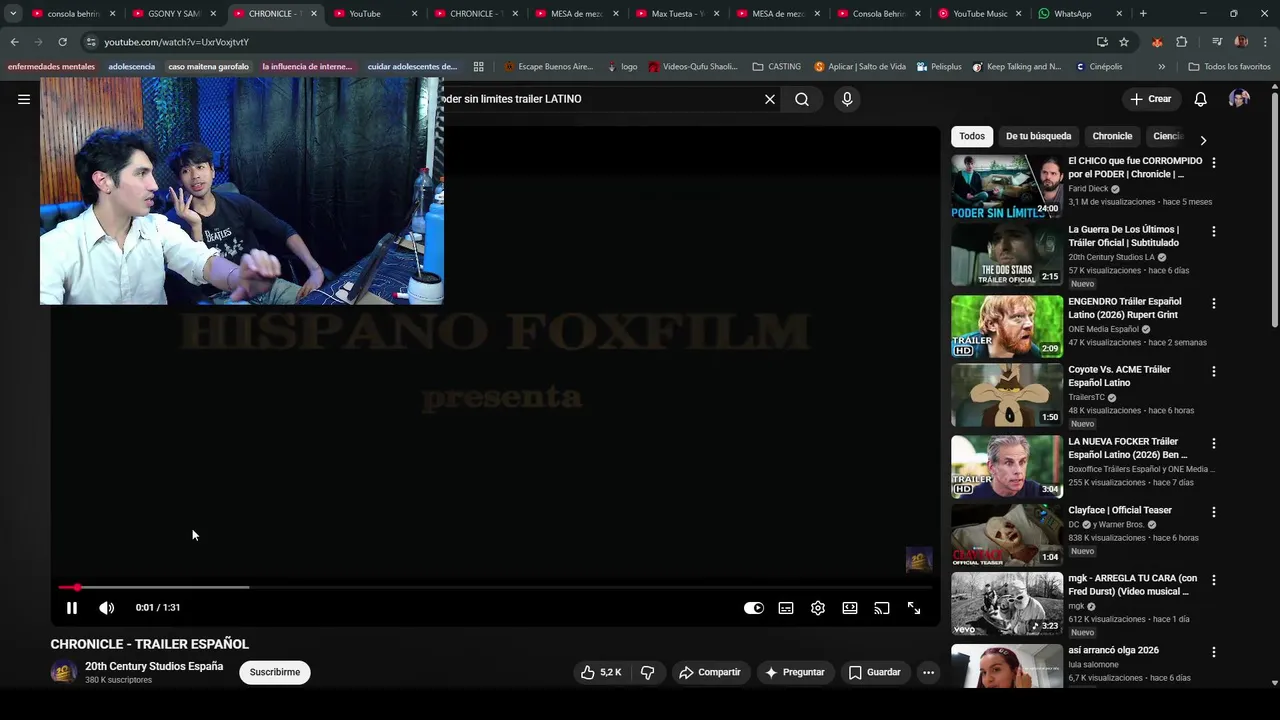Open Coyote Vs. ACME Tráiler video title
The width and height of the screenshot is (1280, 720).
[1119, 376]
